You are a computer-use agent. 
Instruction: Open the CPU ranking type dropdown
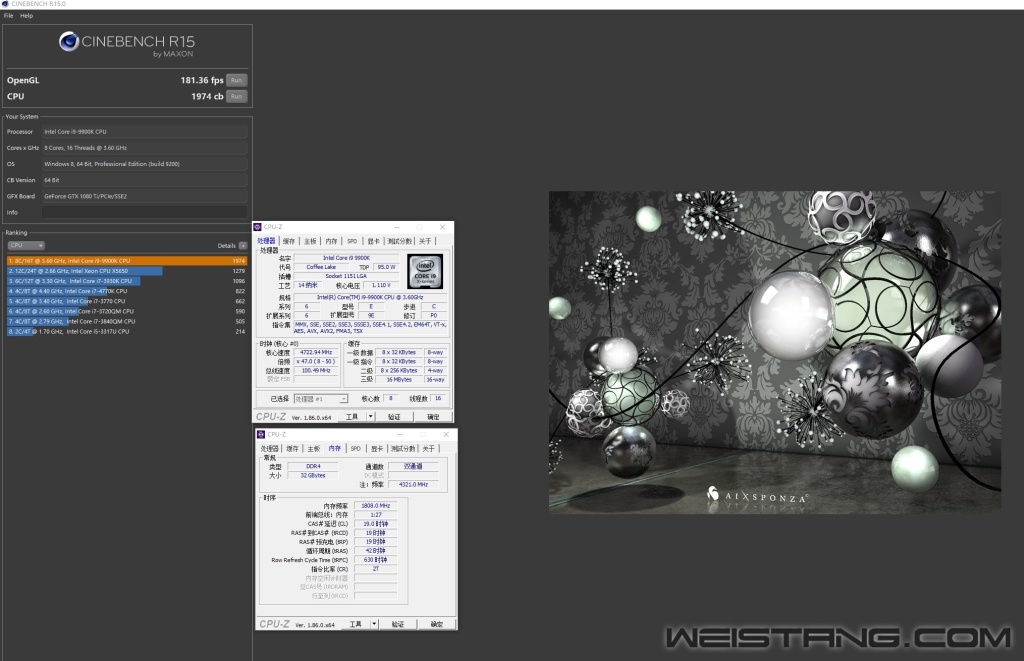26,246
